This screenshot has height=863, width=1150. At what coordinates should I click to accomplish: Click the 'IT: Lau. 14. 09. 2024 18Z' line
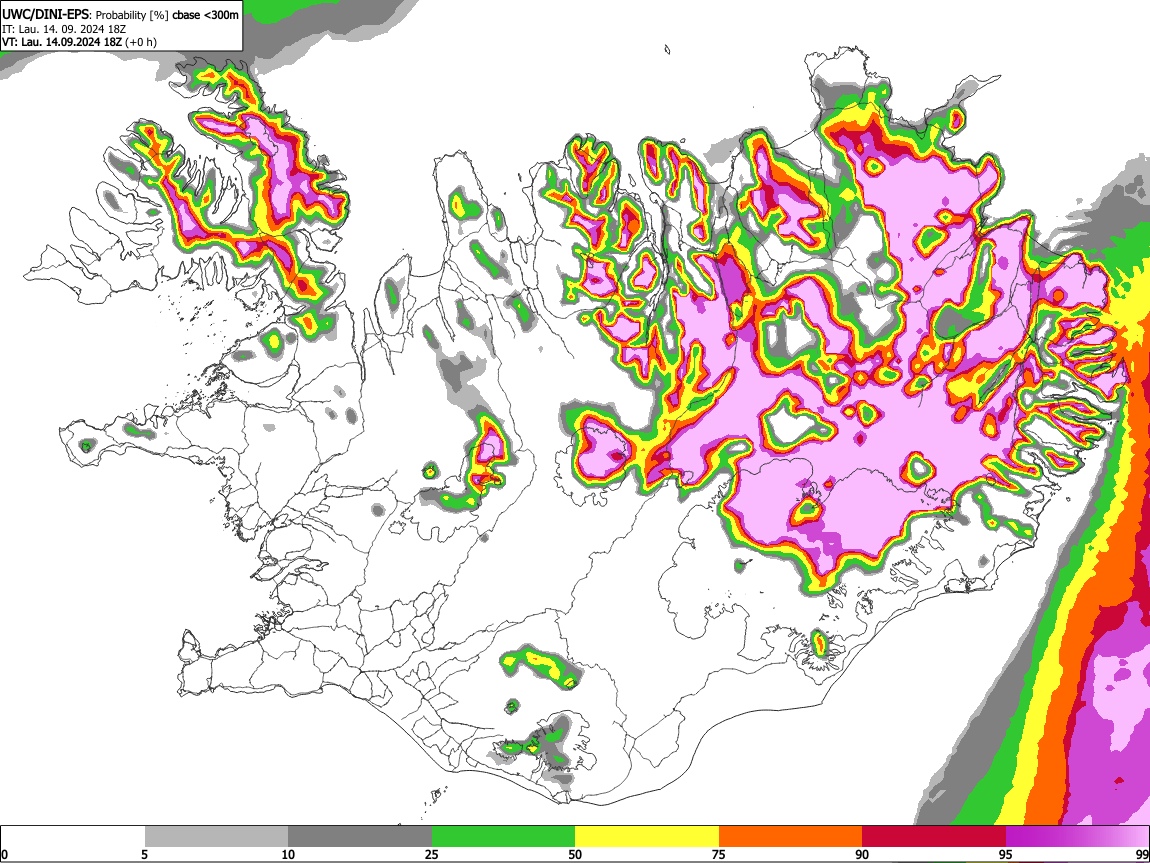pyautogui.click(x=64, y=29)
